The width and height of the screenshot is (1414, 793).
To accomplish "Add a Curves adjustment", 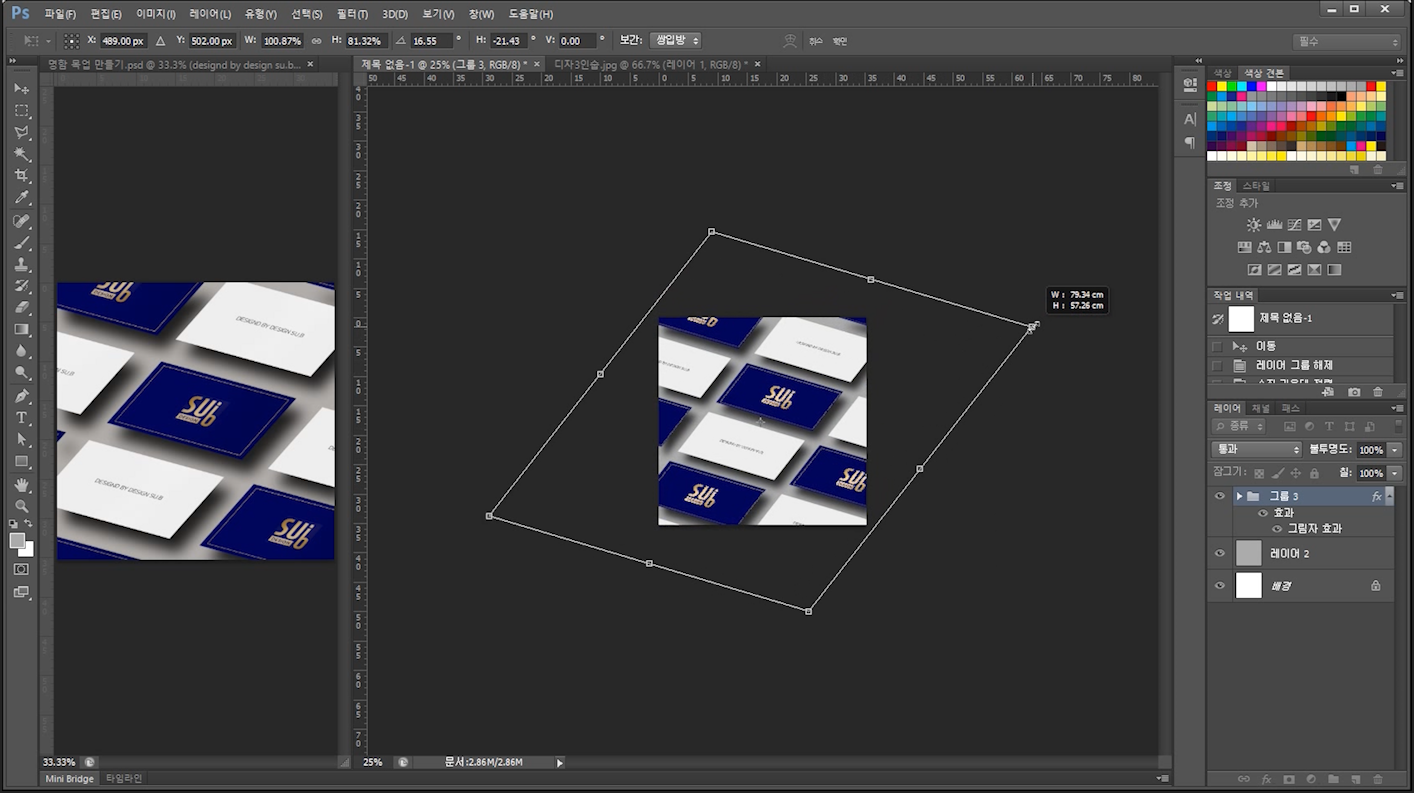I will click(1294, 225).
